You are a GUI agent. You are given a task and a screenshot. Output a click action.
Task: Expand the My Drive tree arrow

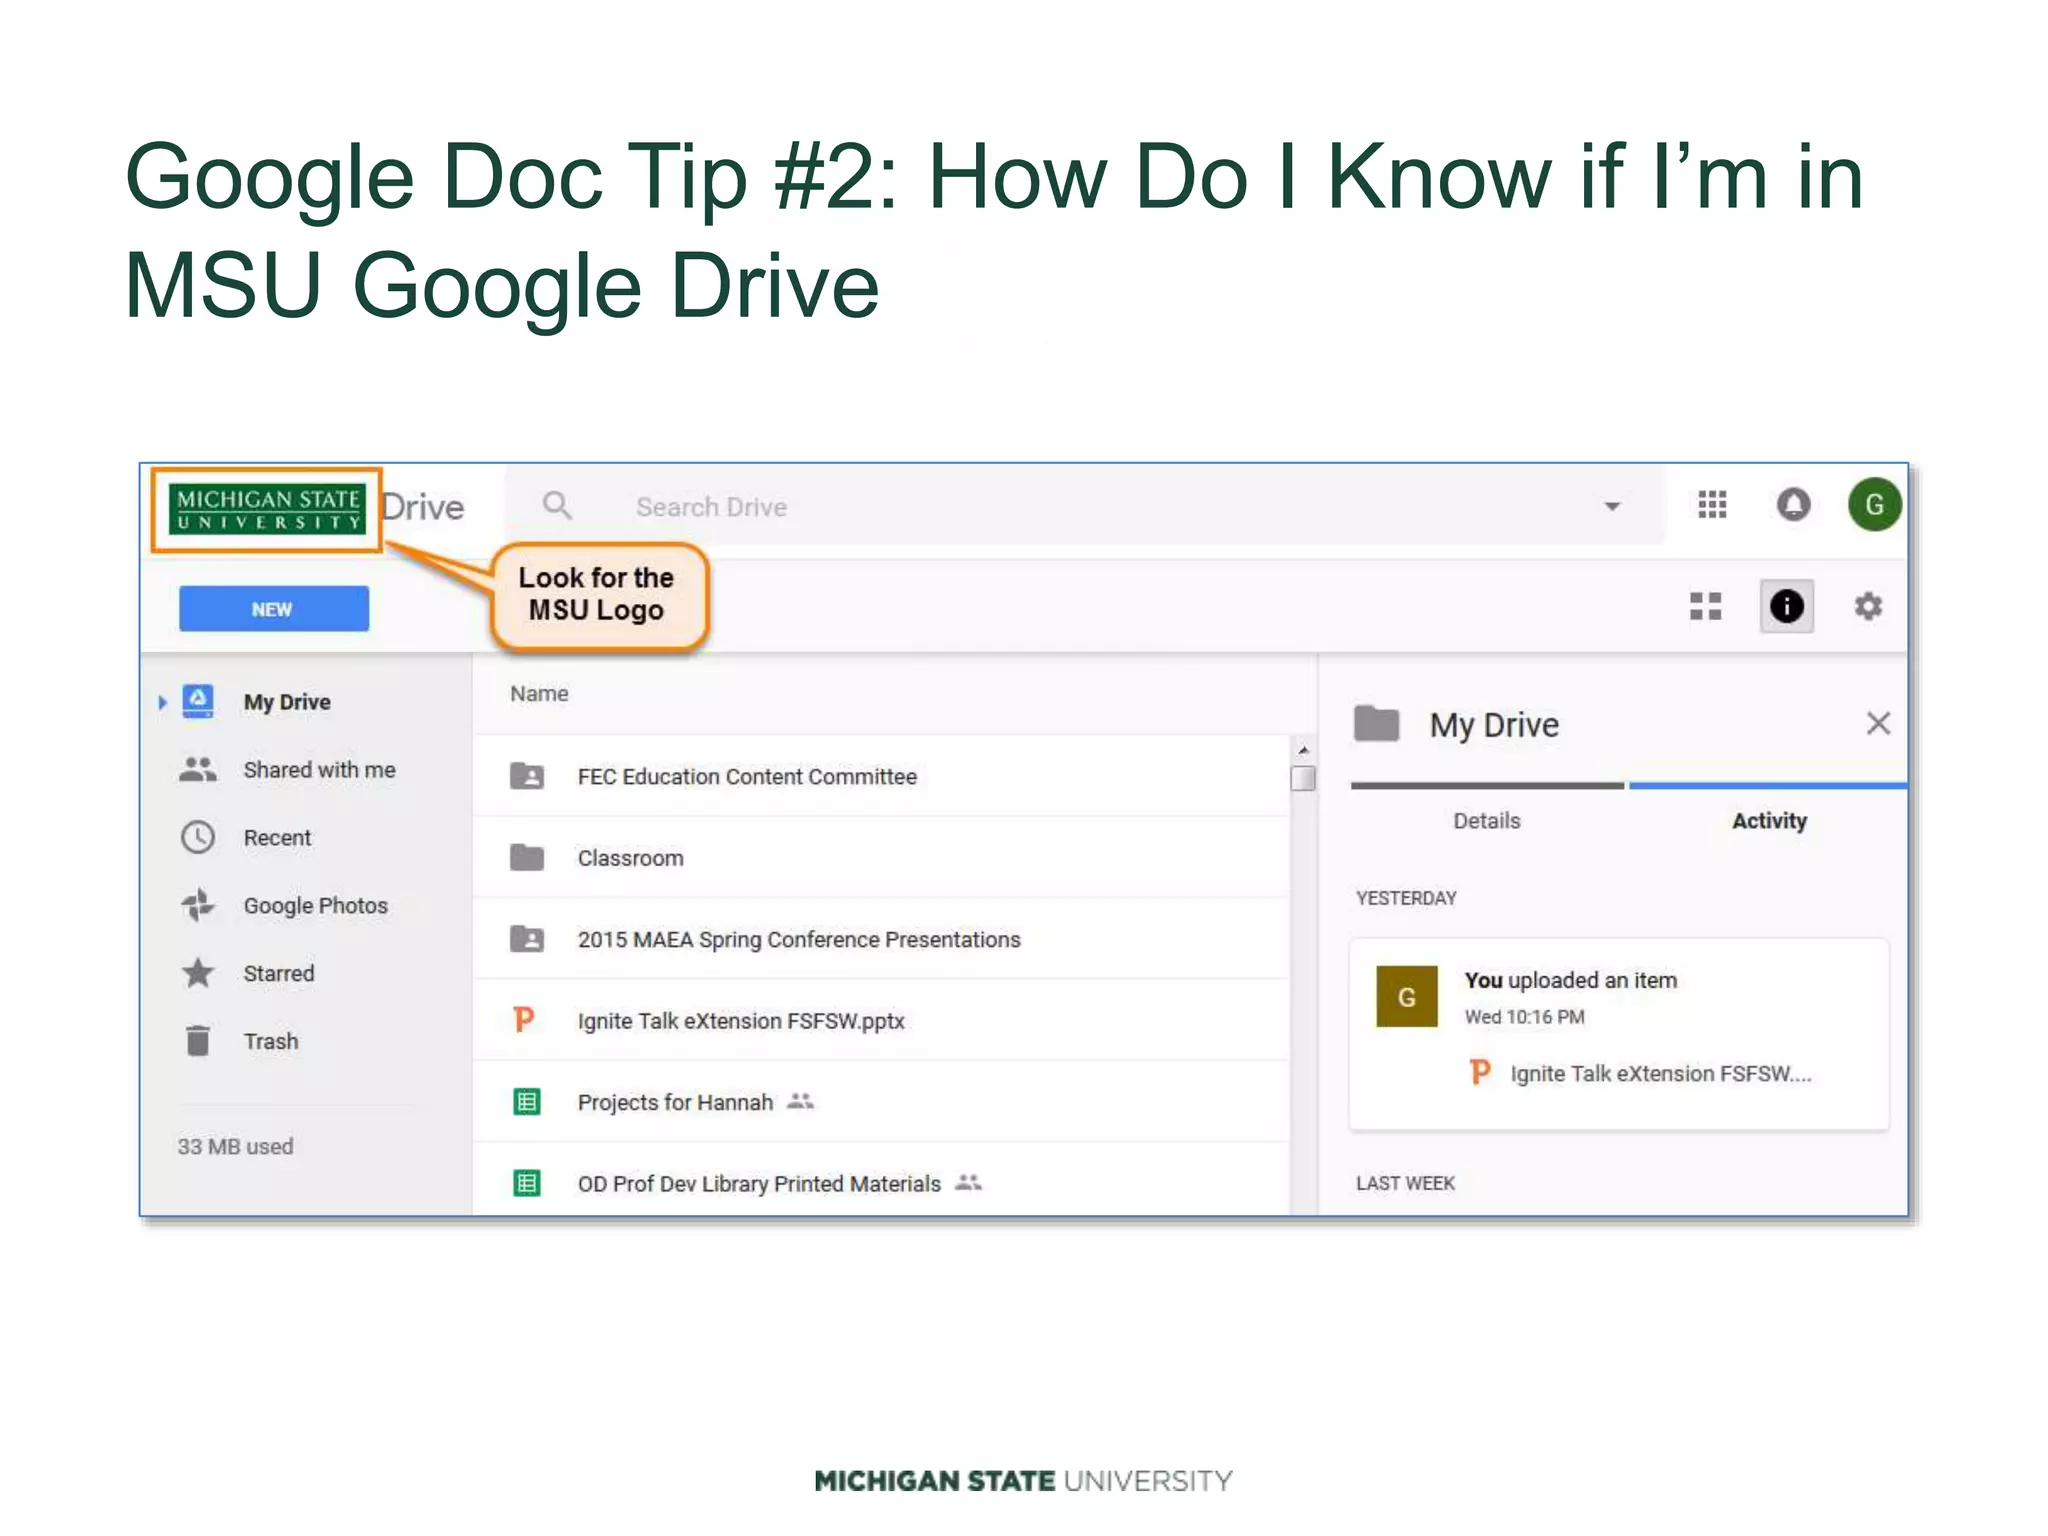[x=162, y=702]
